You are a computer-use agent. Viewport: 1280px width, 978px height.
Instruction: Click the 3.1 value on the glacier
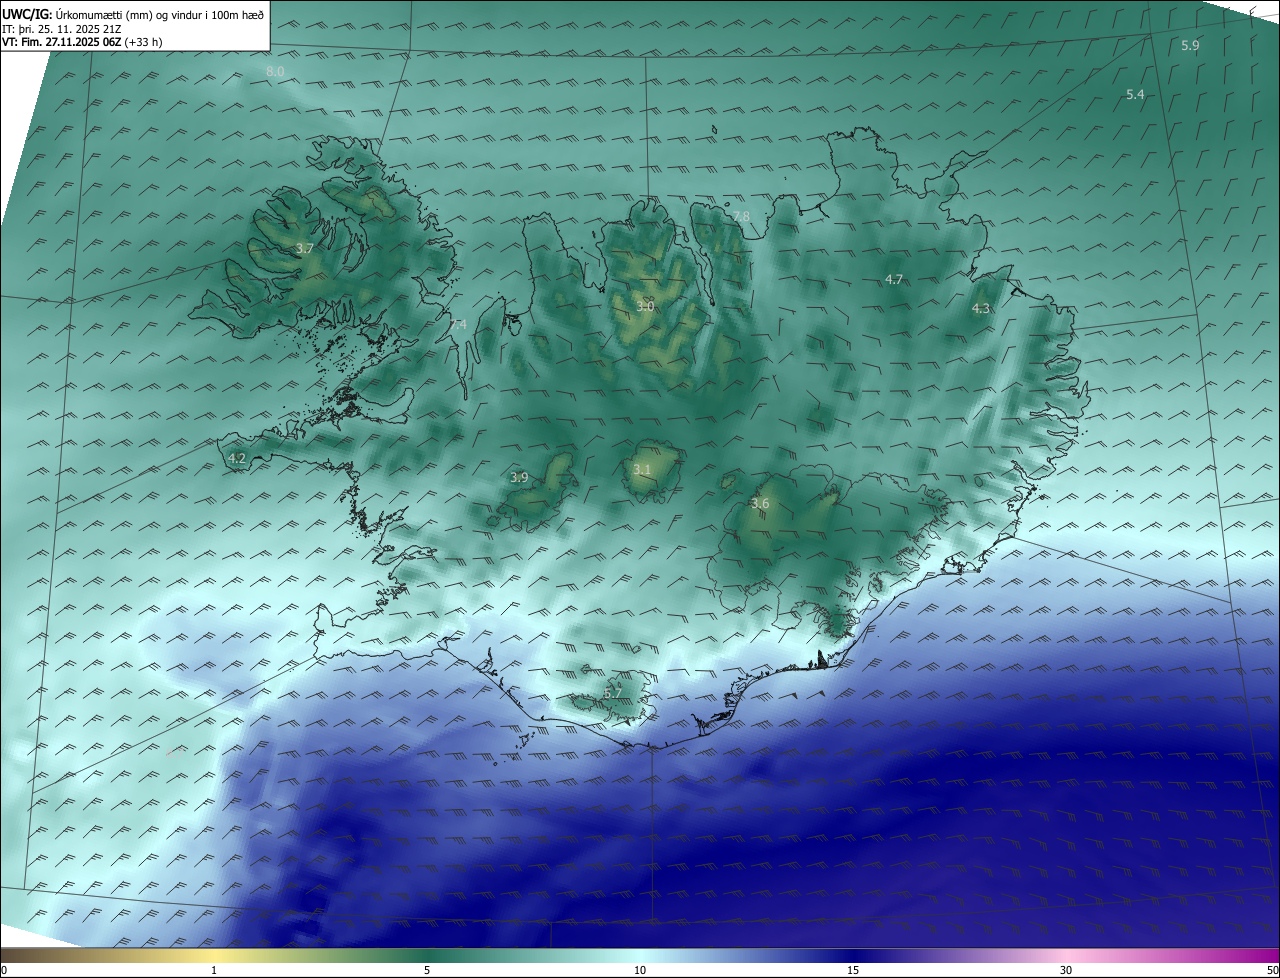[642, 469]
